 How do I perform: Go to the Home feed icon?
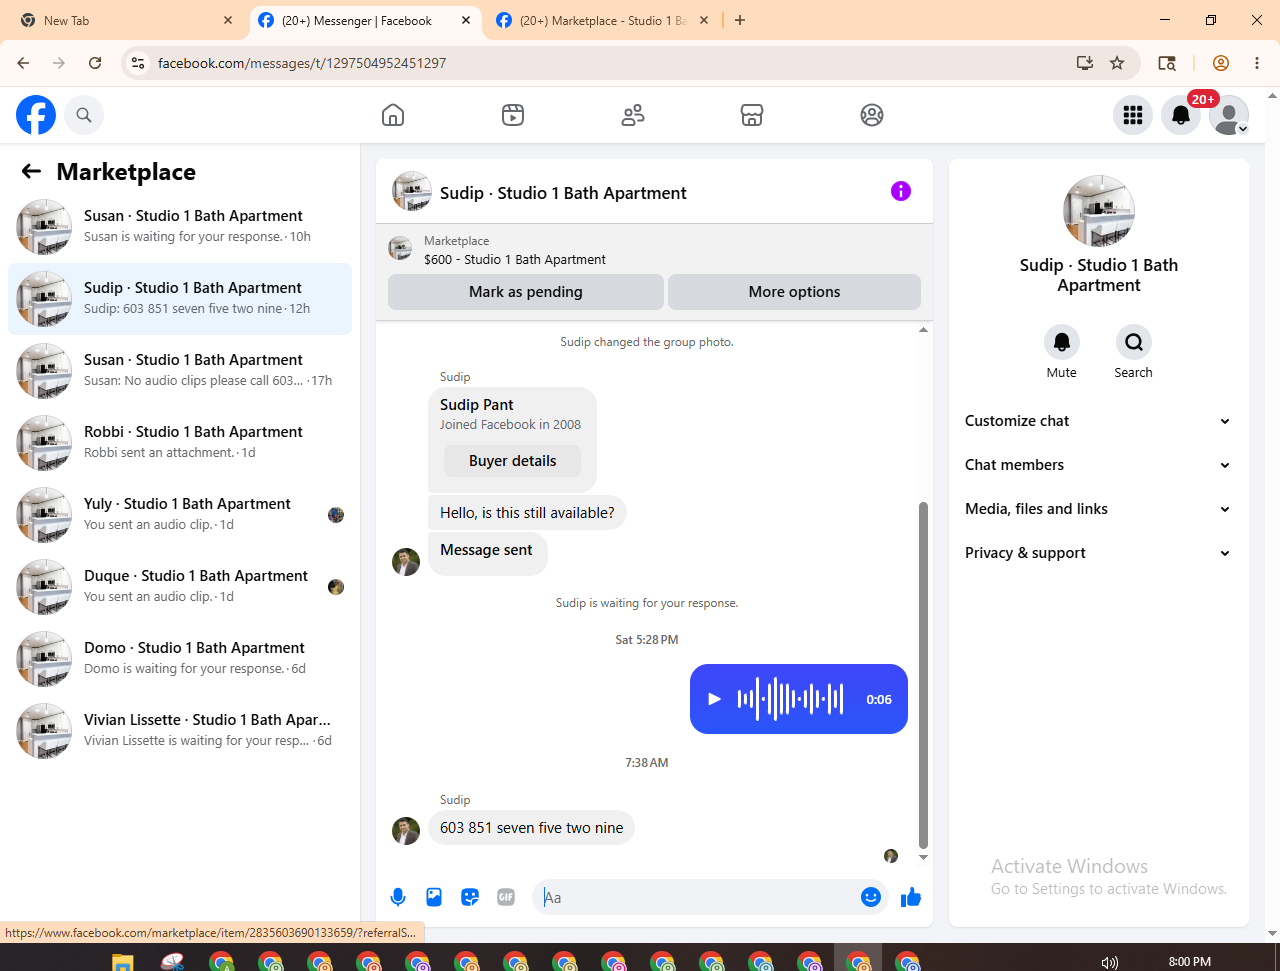coord(393,115)
